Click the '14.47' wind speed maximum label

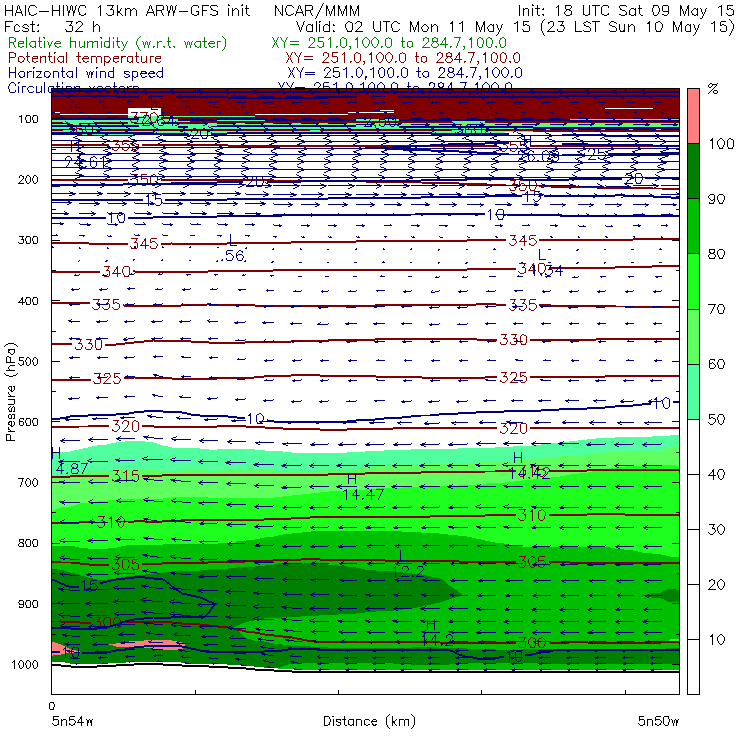pyautogui.click(x=363, y=495)
